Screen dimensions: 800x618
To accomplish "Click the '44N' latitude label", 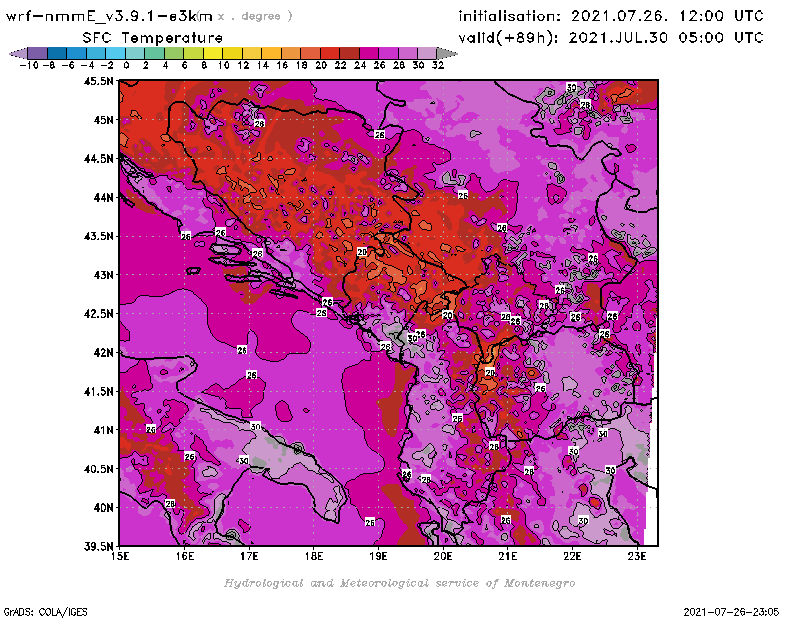I will click(x=103, y=197).
